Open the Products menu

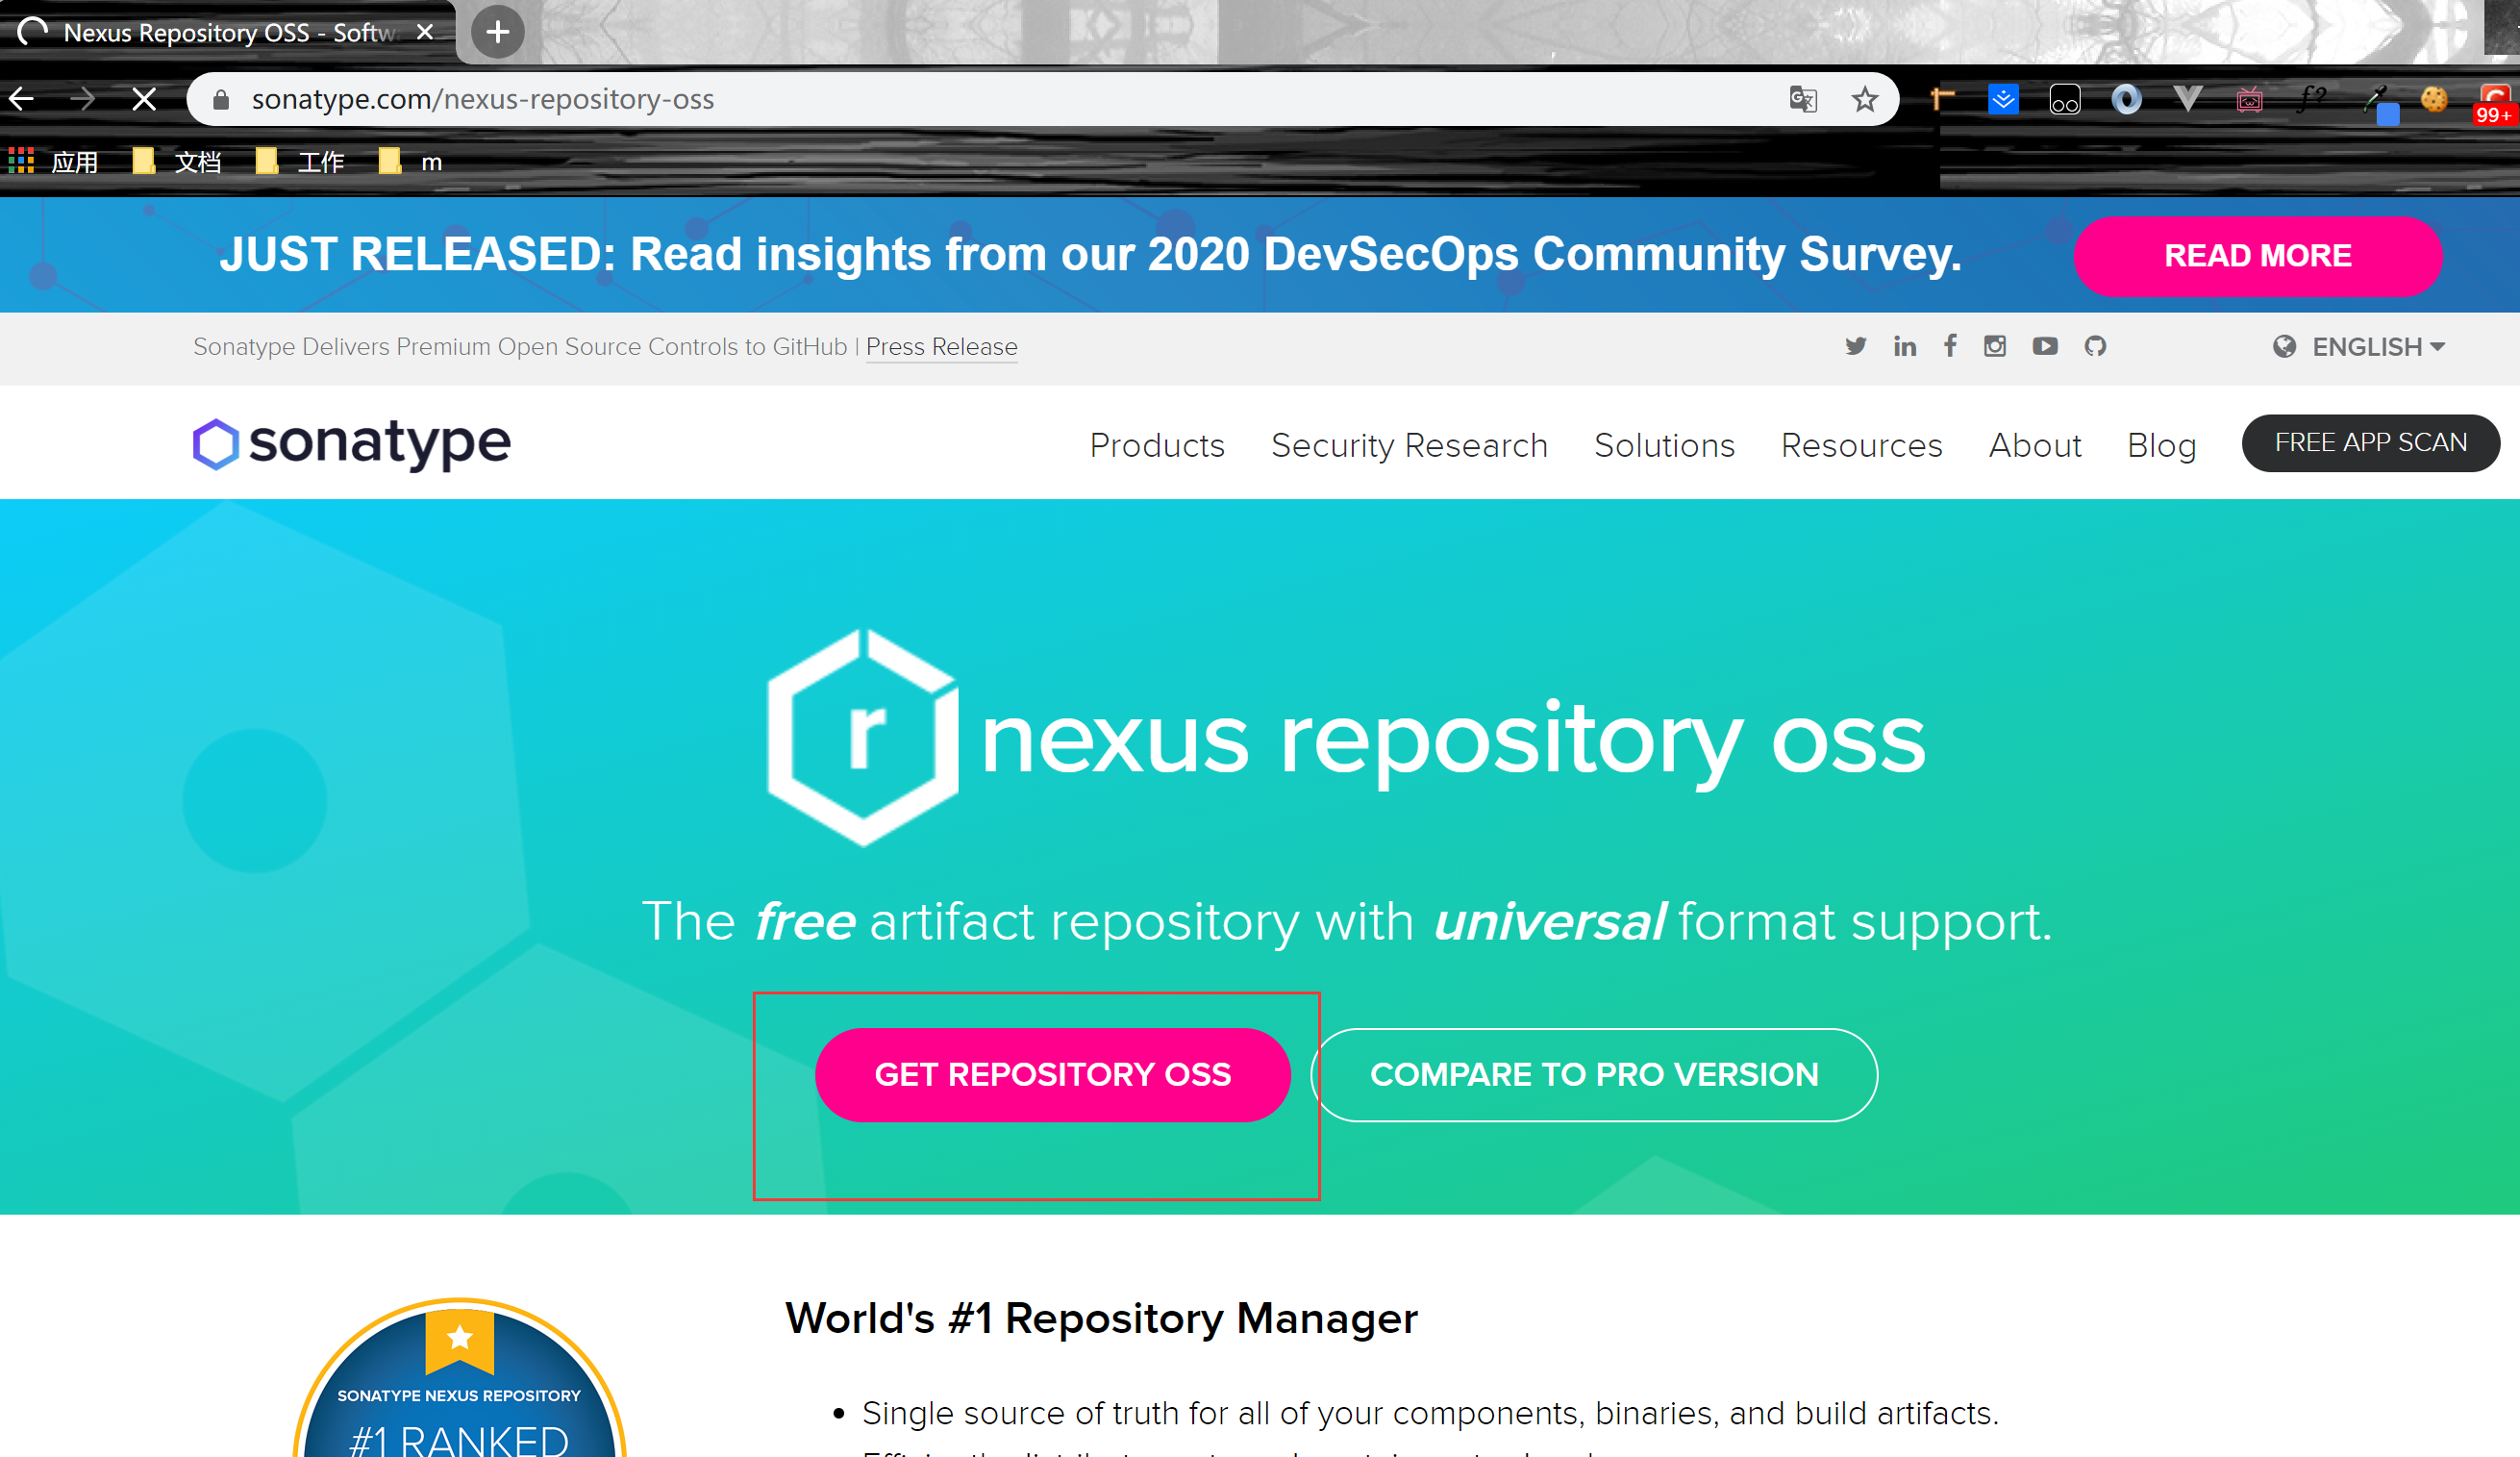[x=1157, y=445]
